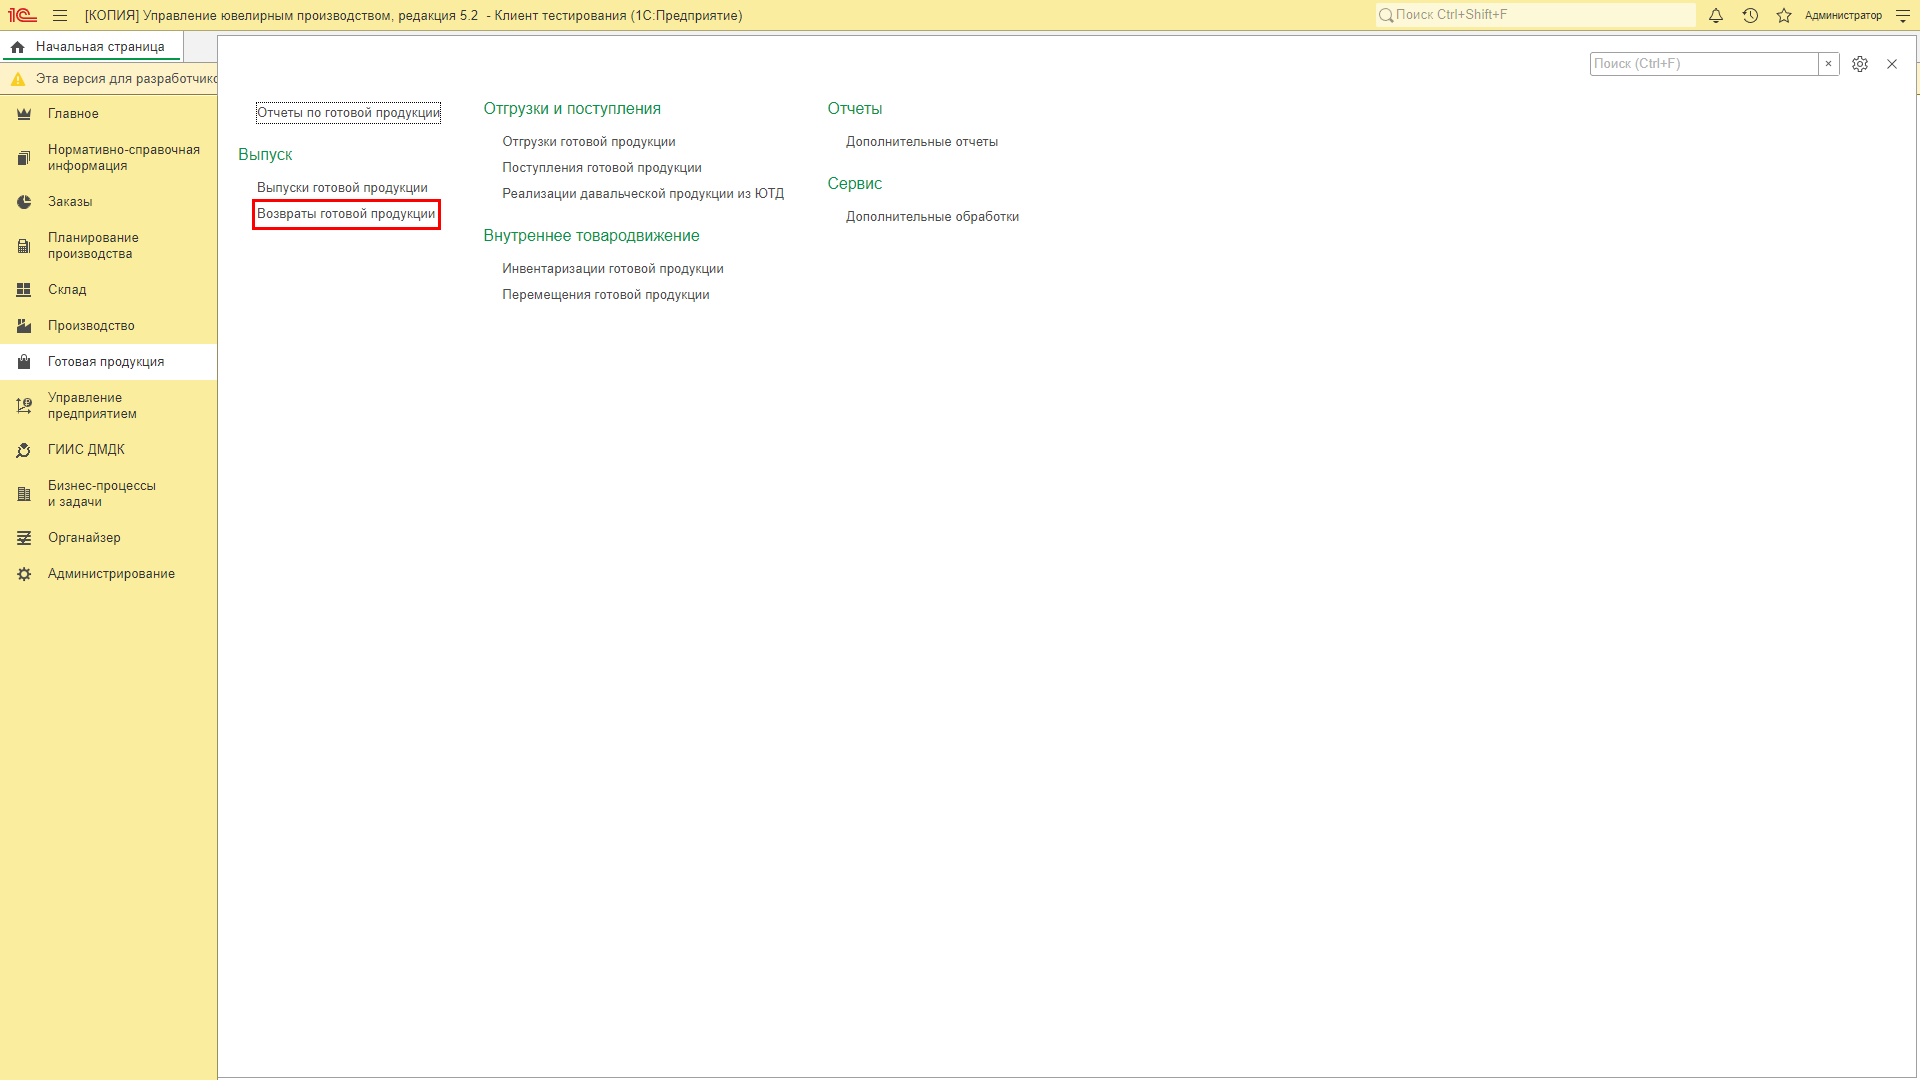1920x1080 pixels.
Task: Click Нормативно-справочная информация section icon
Action: (x=24, y=158)
